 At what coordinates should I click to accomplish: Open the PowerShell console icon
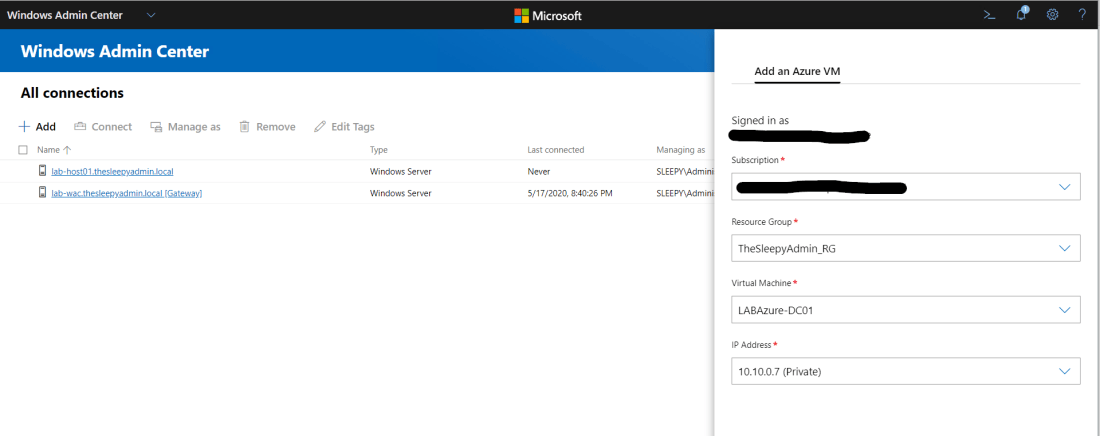click(x=989, y=15)
